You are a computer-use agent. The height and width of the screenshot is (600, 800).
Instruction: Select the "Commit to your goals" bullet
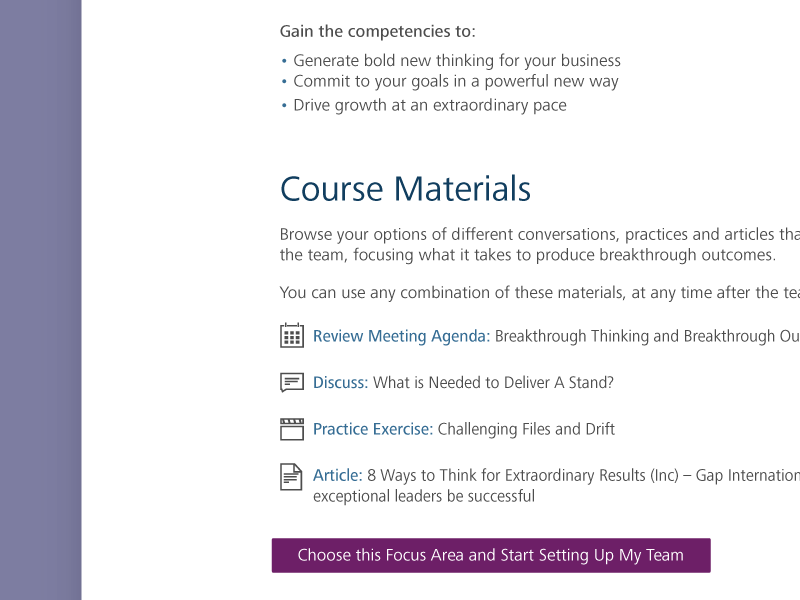click(455, 81)
